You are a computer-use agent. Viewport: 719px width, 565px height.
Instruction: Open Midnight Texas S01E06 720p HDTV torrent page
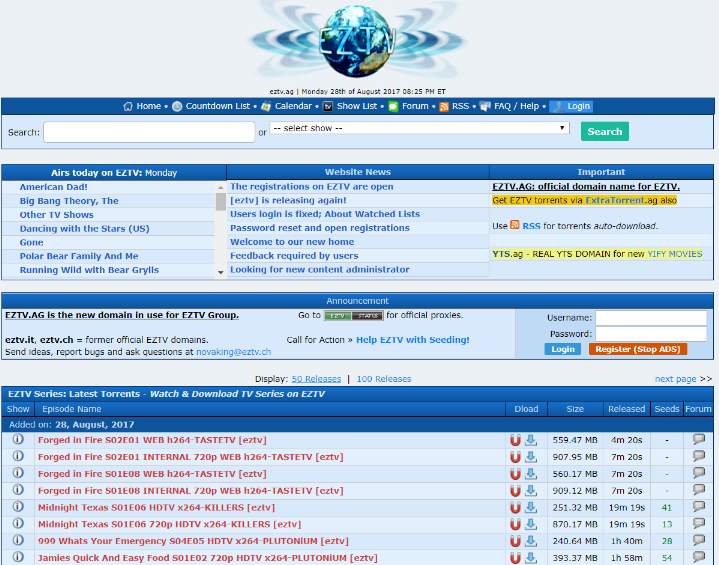[169, 524]
